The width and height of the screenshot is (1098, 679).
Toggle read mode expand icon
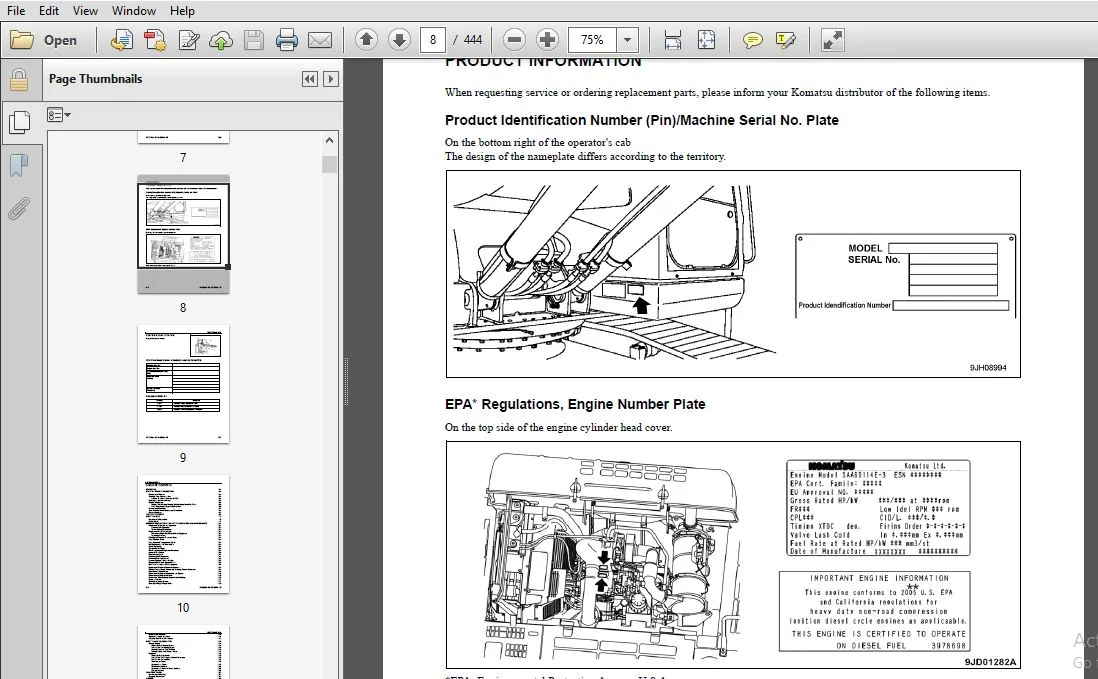click(833, 40)
